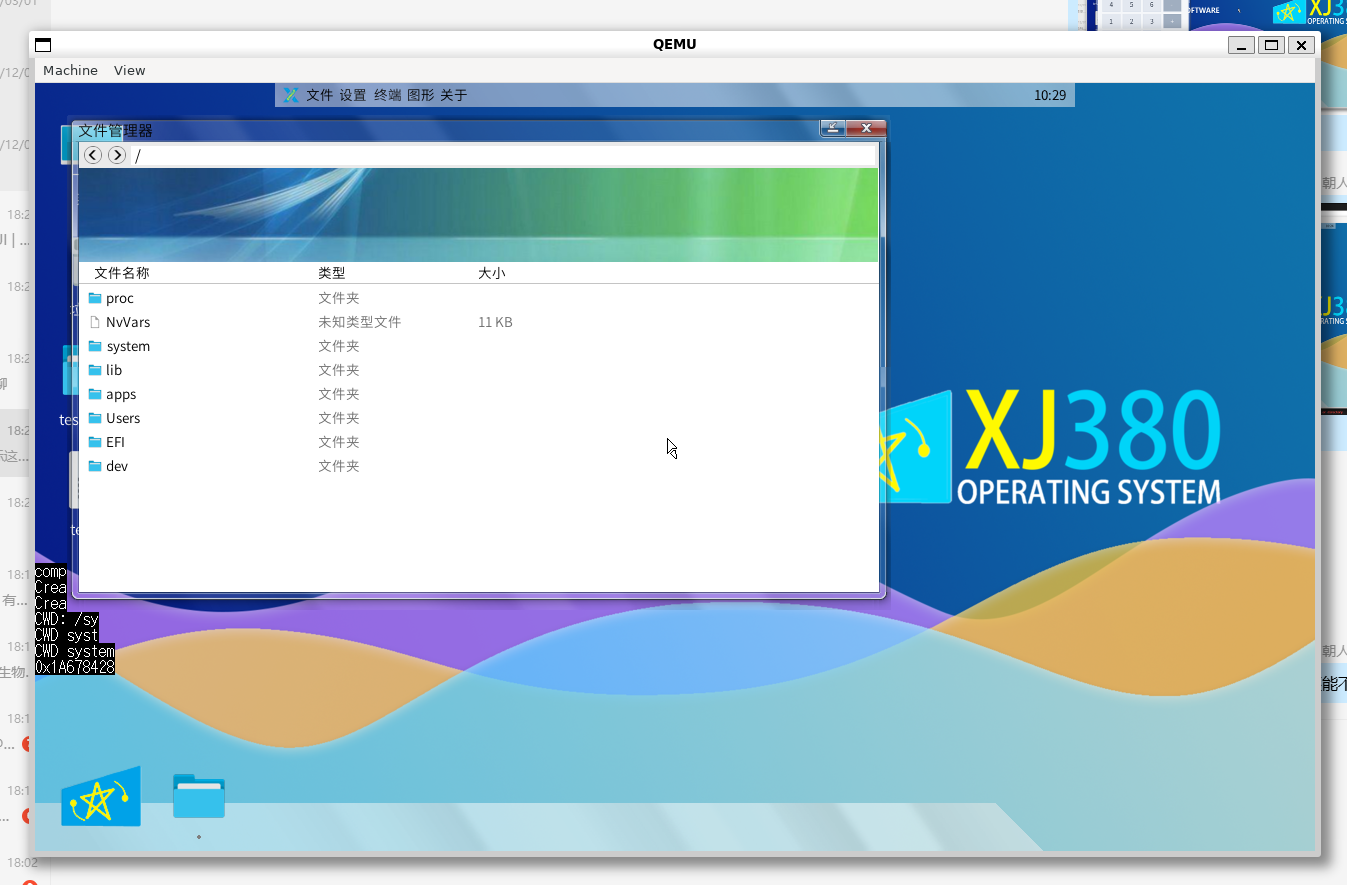Image resolution: width=1347 pixels, height=885 pixels.
Task: Open the 图形 menu item
Action: [x=421, y=95]
